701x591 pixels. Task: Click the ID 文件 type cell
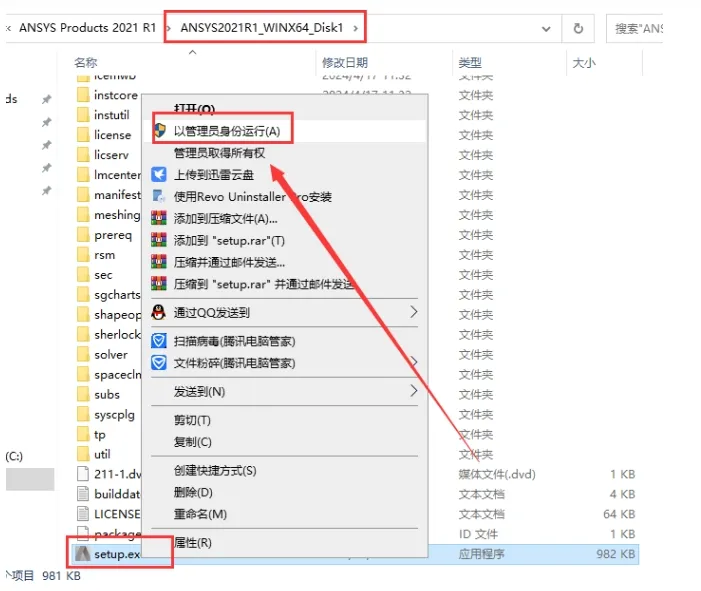coord(478,534)
